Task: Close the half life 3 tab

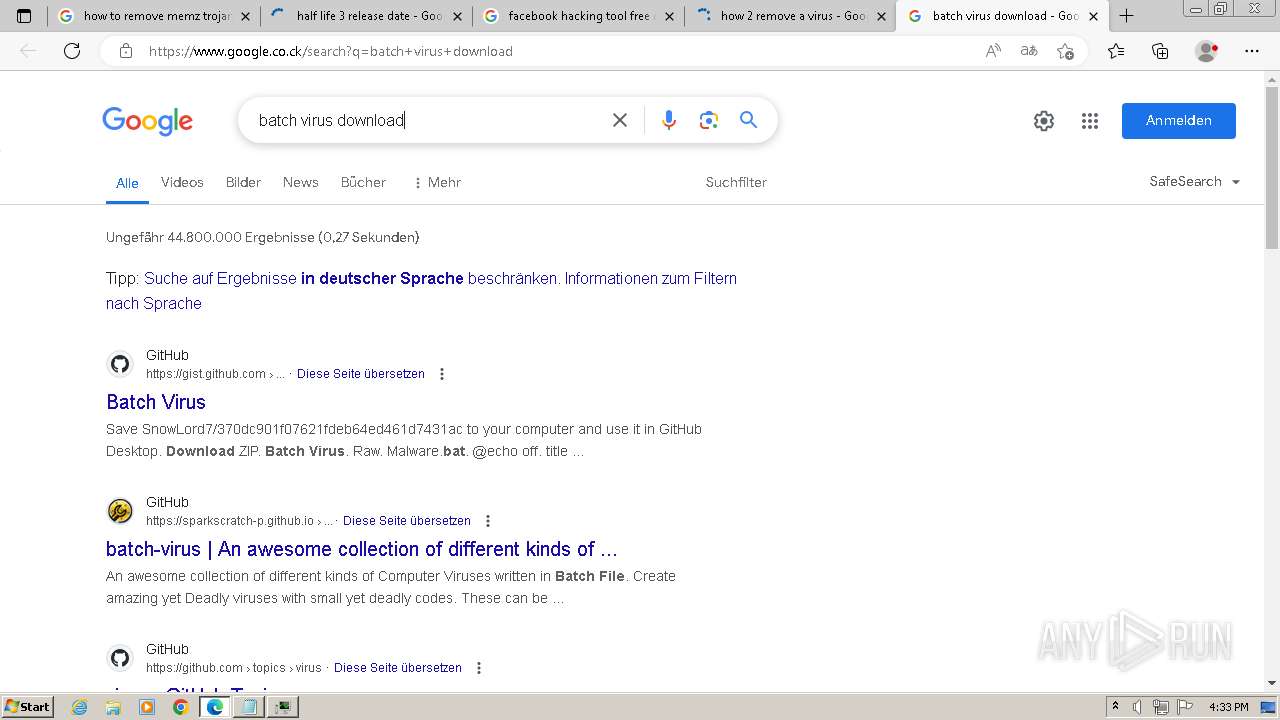Action: click(457, 16)
